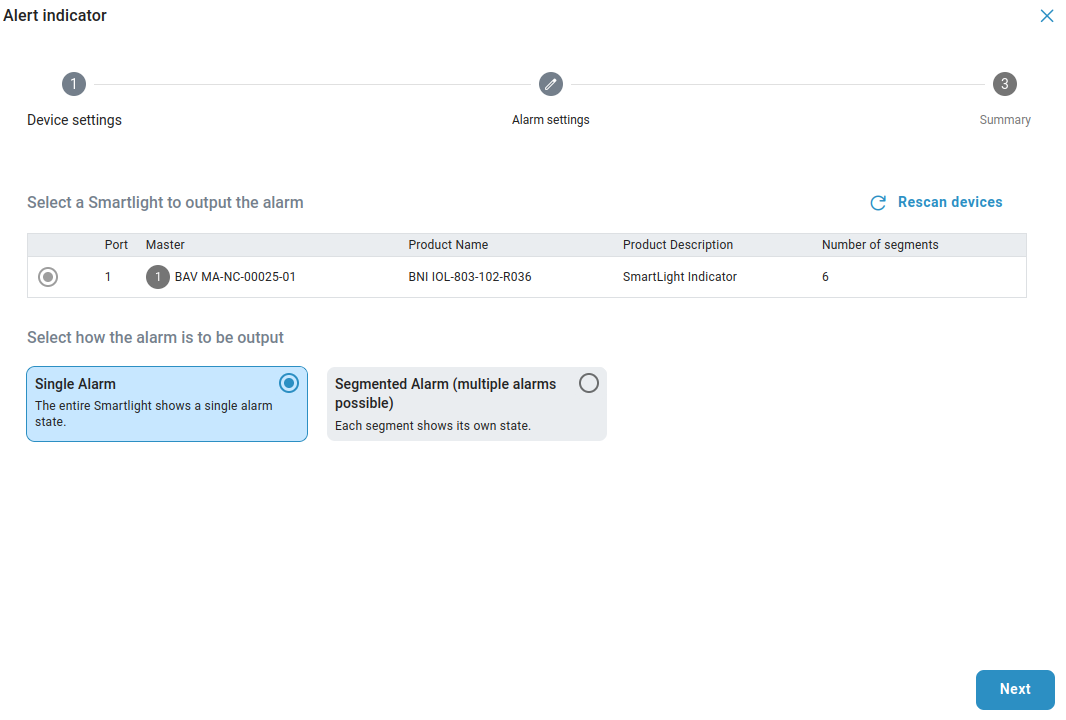Viewport: 1066px width, 720px height.
Task: Click the step 3 Summary circle icon
Action: pos(1005,84)
